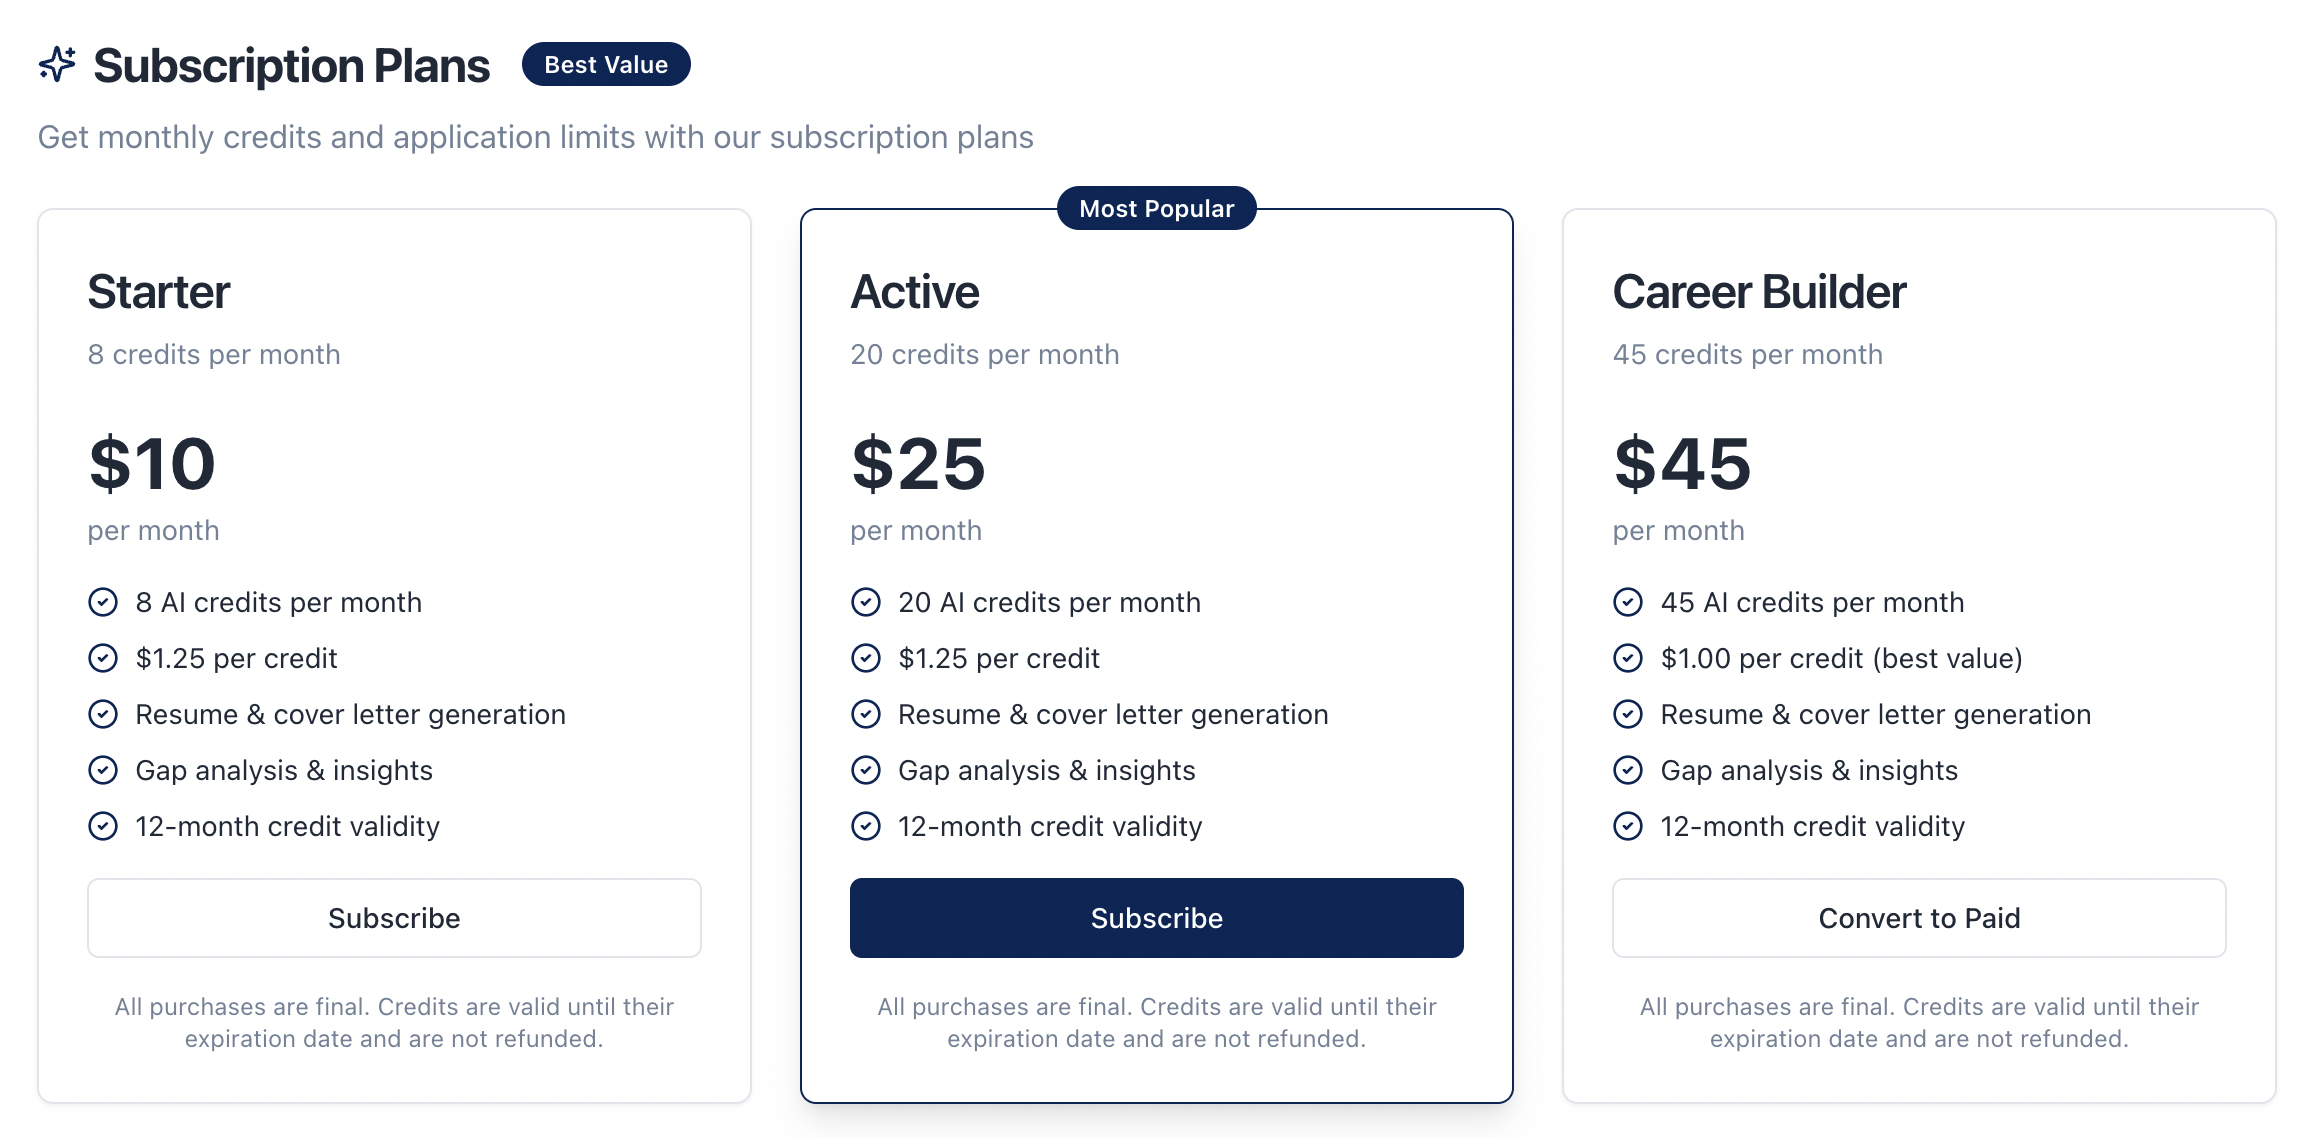Subscribe to the Starter plan
The image size is (2320, 1138).
394,918
